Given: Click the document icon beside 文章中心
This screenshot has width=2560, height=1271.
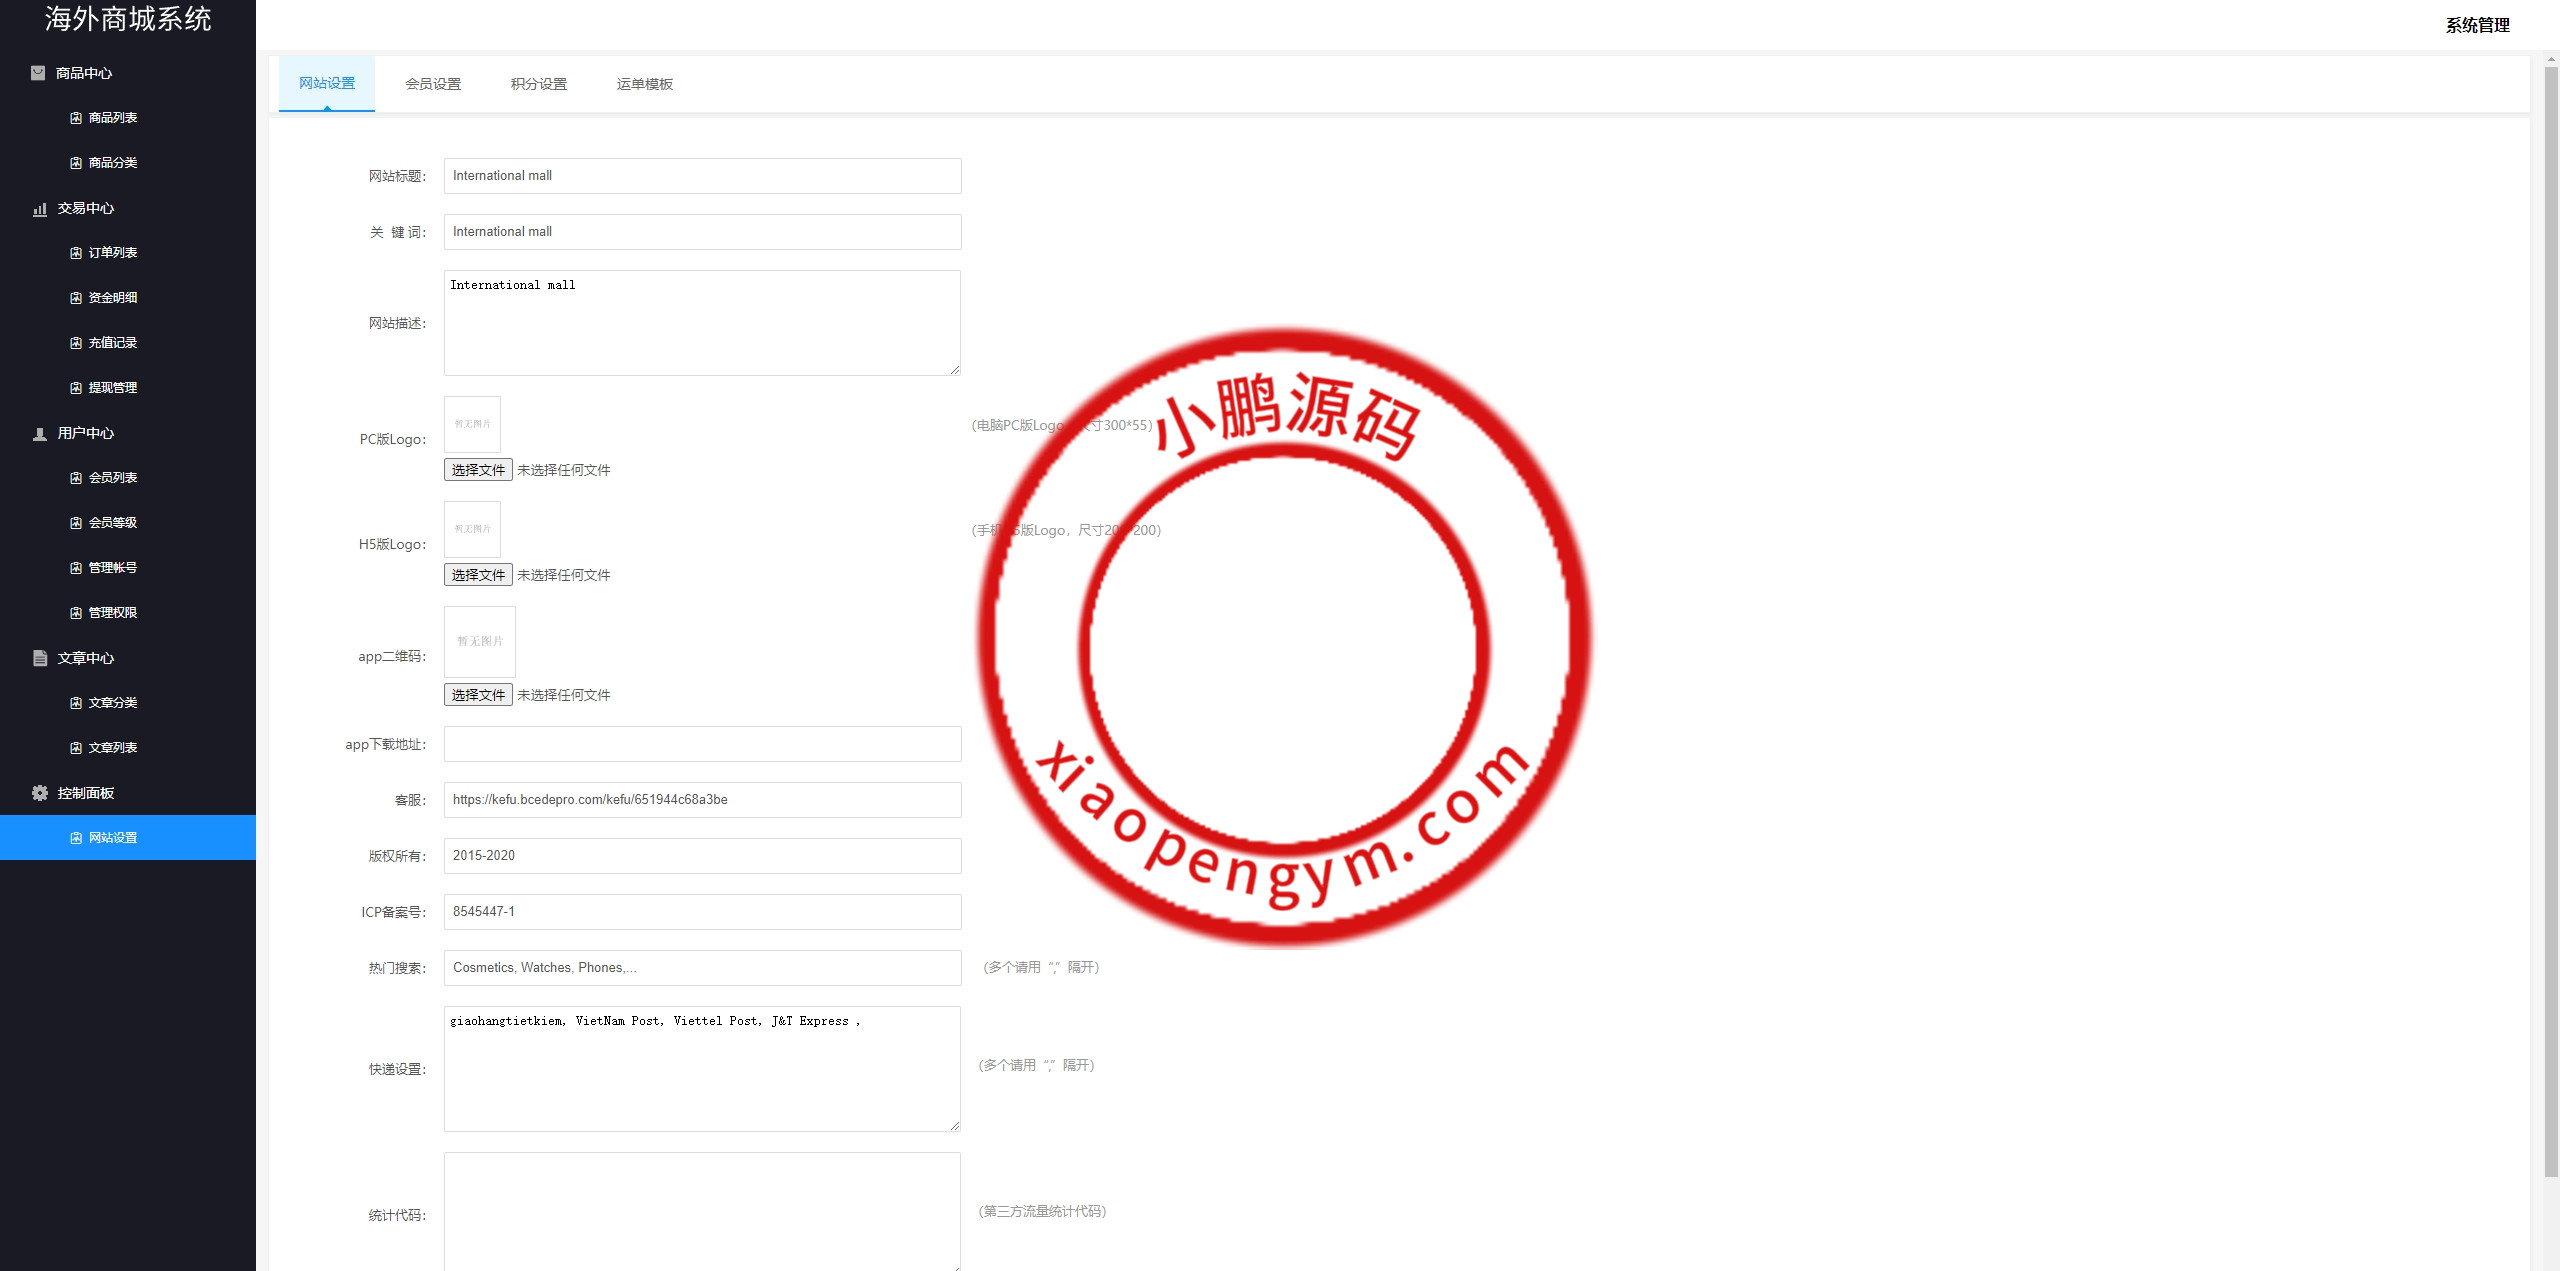Looking at the screenshot, I should pyautogui.click(x=40, y=658).
